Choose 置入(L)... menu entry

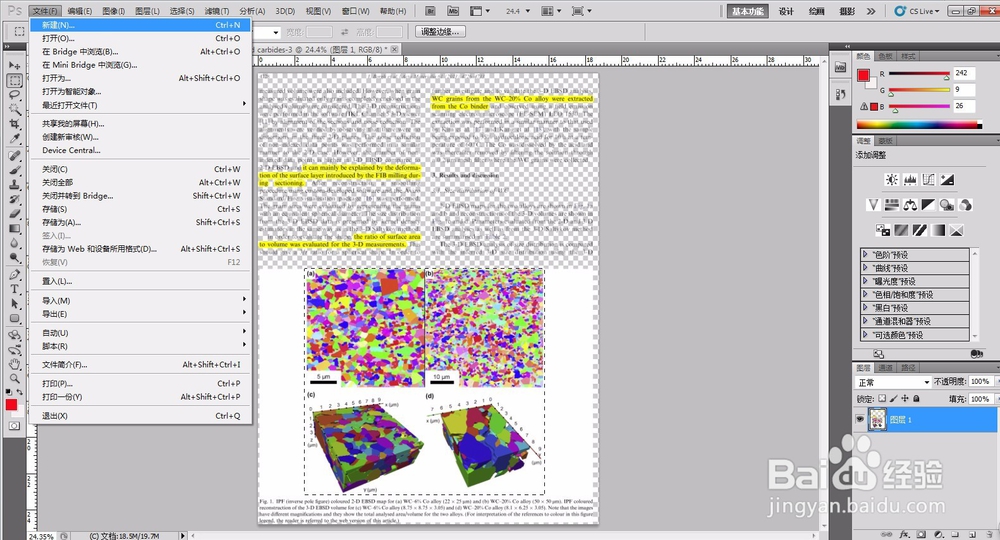141,281
